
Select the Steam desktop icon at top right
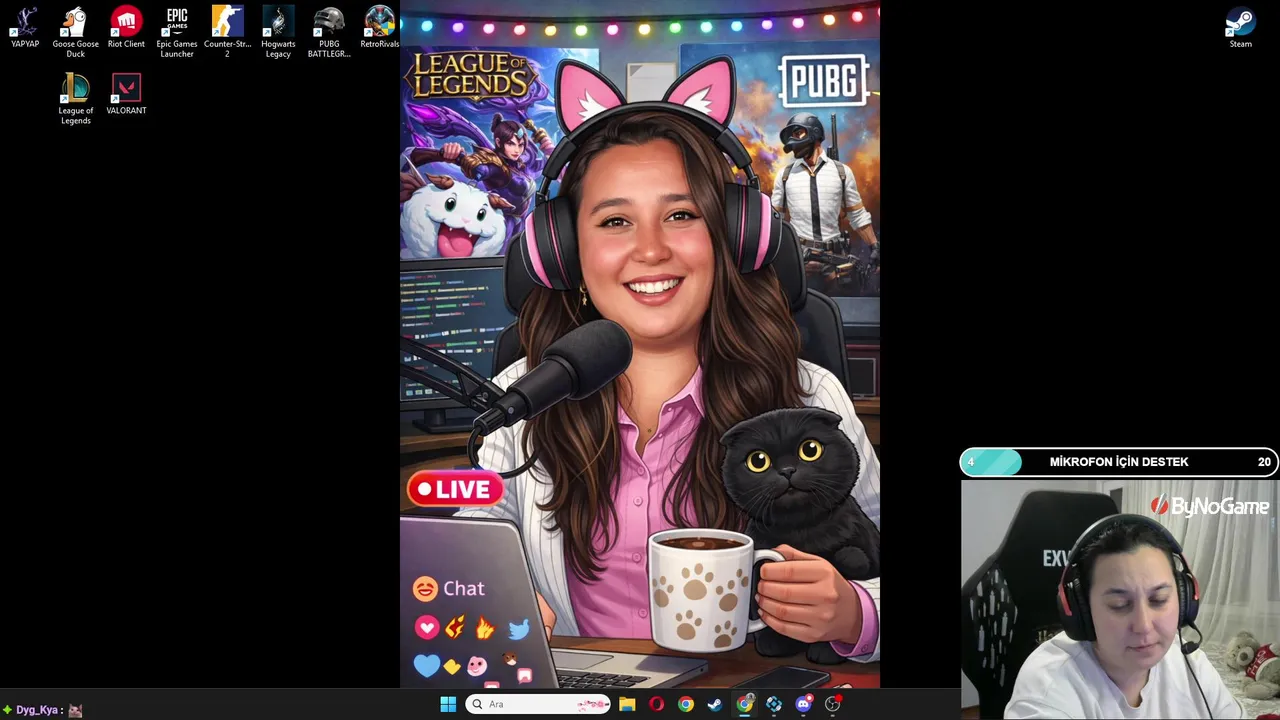(1240, 27)
